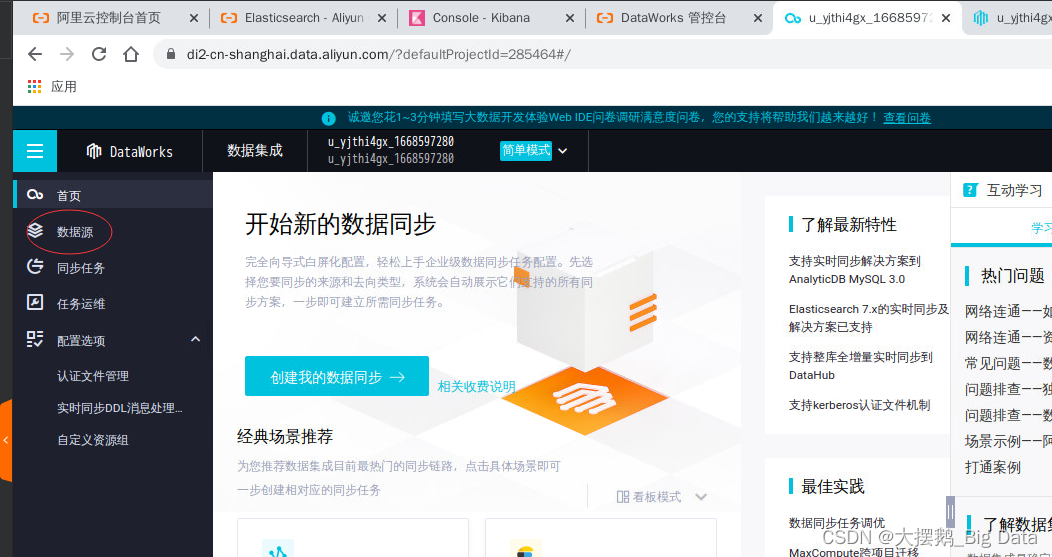Open 认证文件管理 submenu item
The image size is (1052, 557).
93,376
